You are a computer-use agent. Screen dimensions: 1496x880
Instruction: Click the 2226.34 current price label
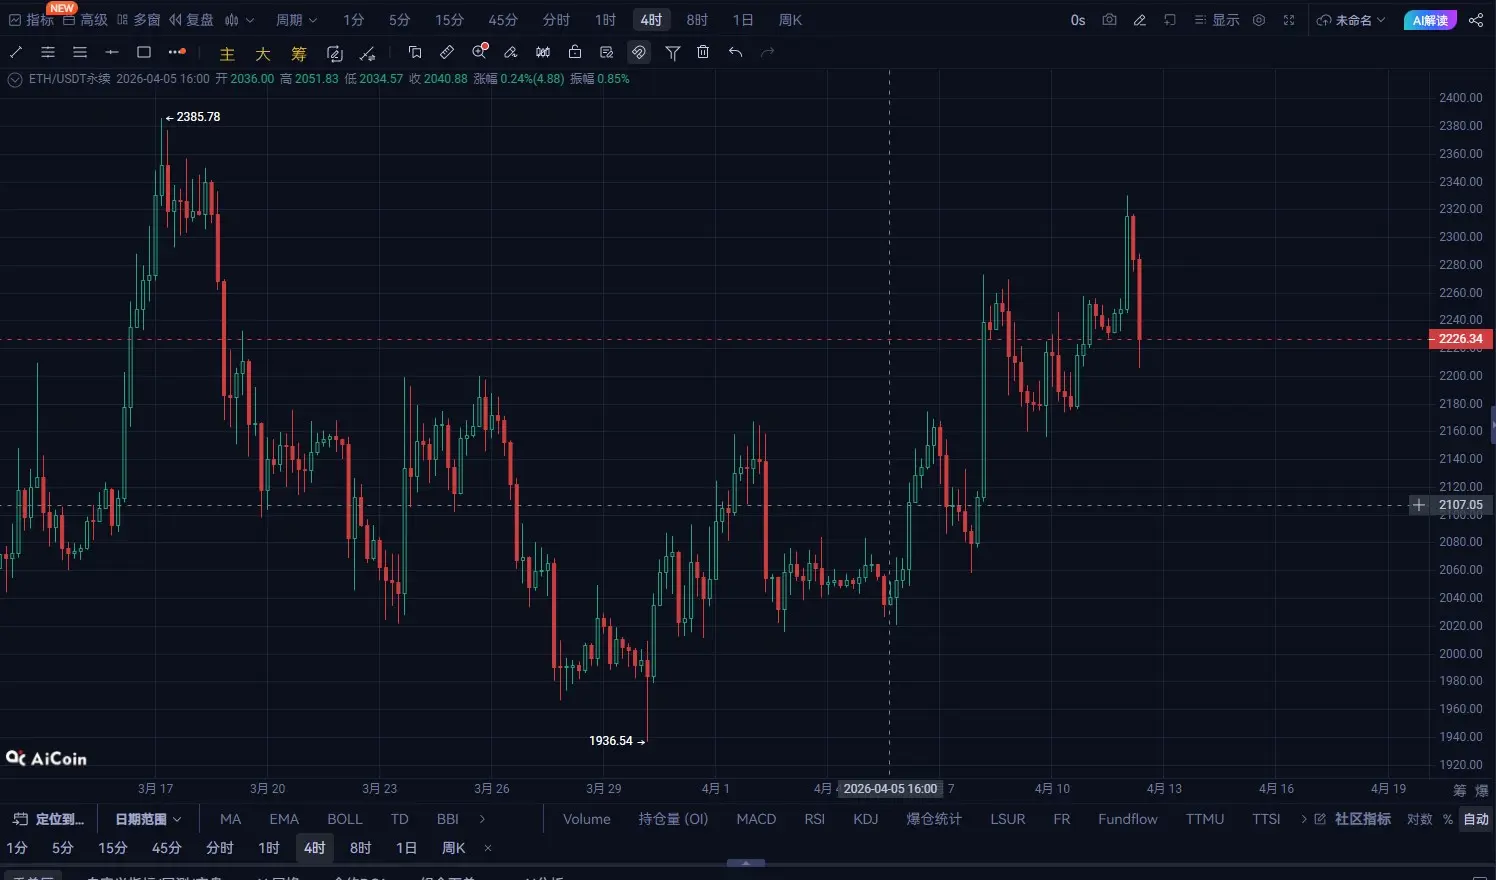coord(1461,339)
